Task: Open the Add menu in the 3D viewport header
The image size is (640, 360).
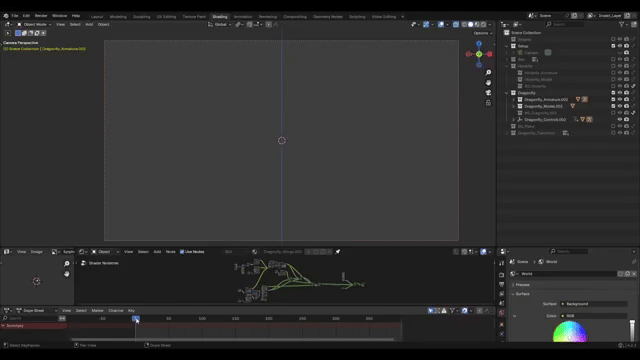Action: click(89, 24)
